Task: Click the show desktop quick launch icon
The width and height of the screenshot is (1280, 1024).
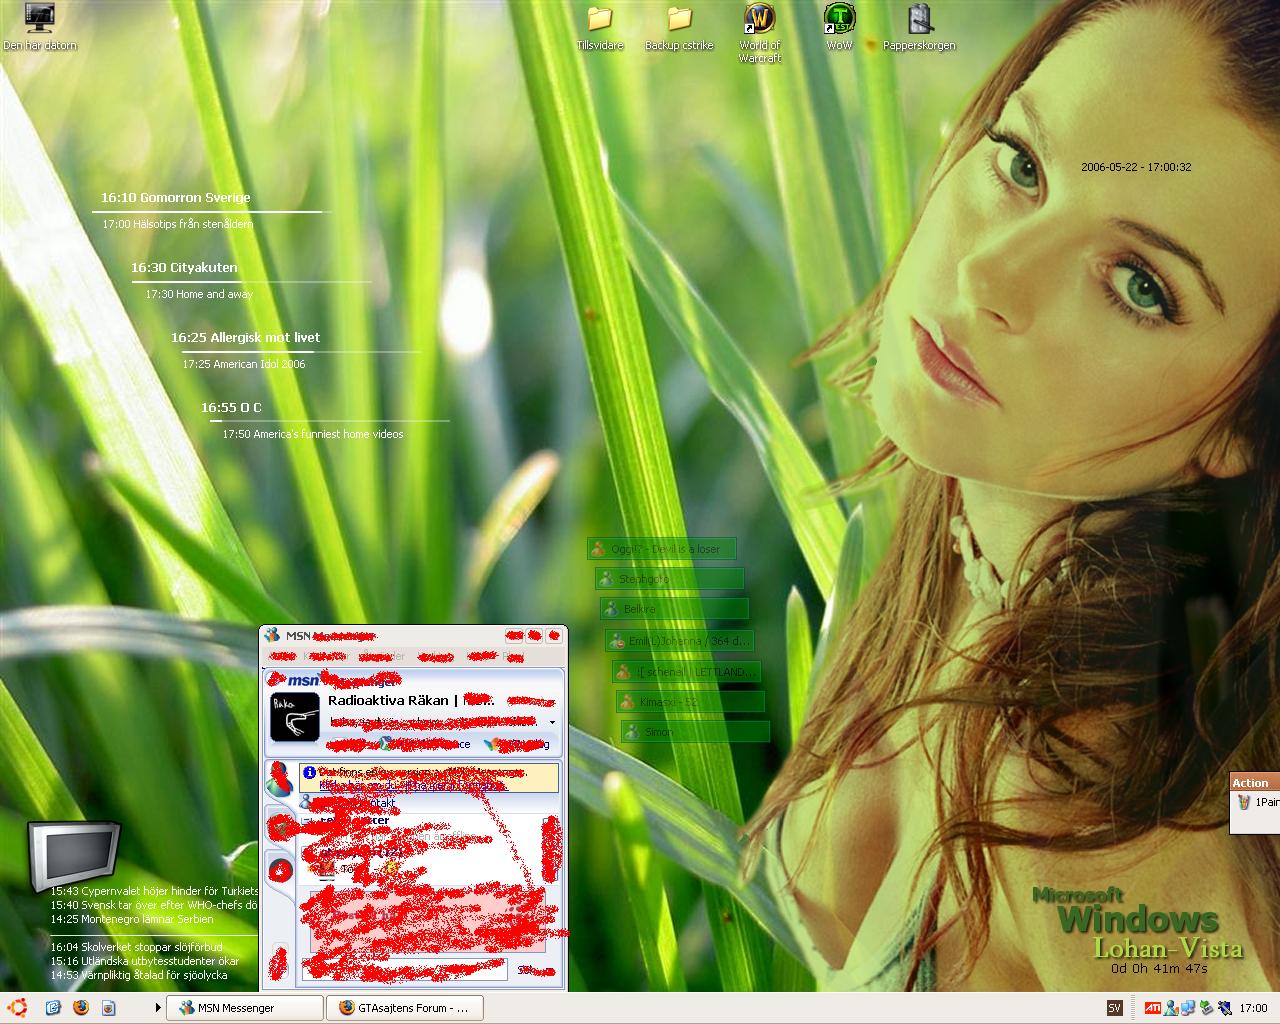Action: click(x=53, y=1008)
